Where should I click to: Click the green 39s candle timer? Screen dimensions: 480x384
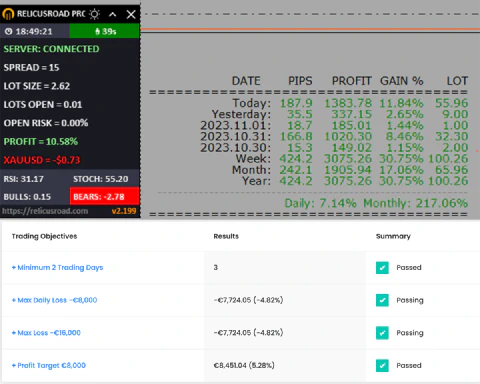105,31
